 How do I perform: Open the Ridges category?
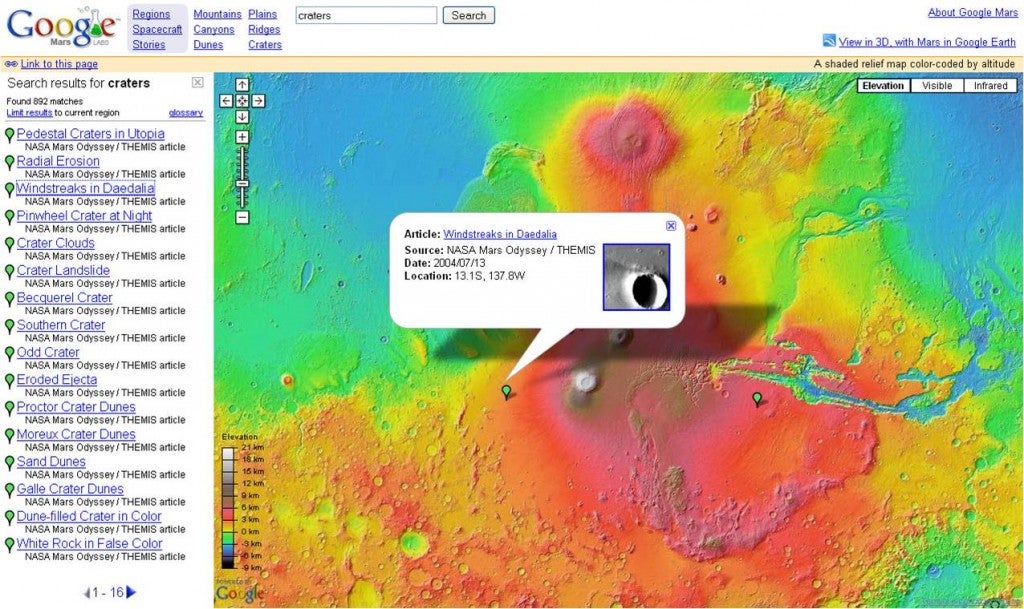pyautogui.click(x=264, y=29)
